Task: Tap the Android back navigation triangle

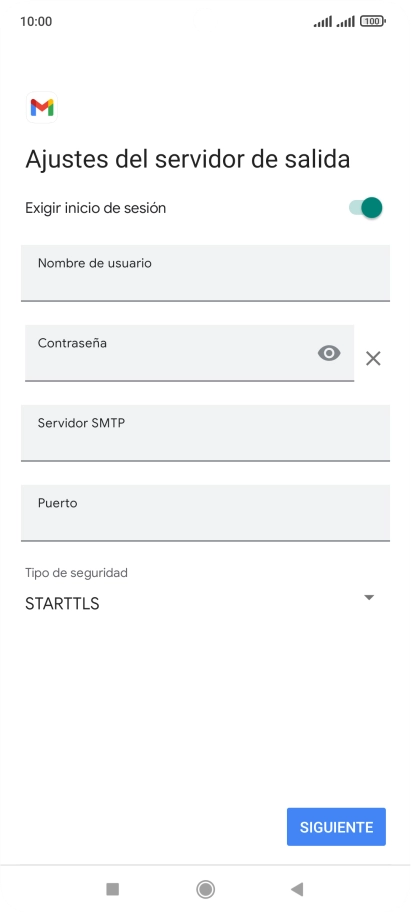Action: [297, 889]
